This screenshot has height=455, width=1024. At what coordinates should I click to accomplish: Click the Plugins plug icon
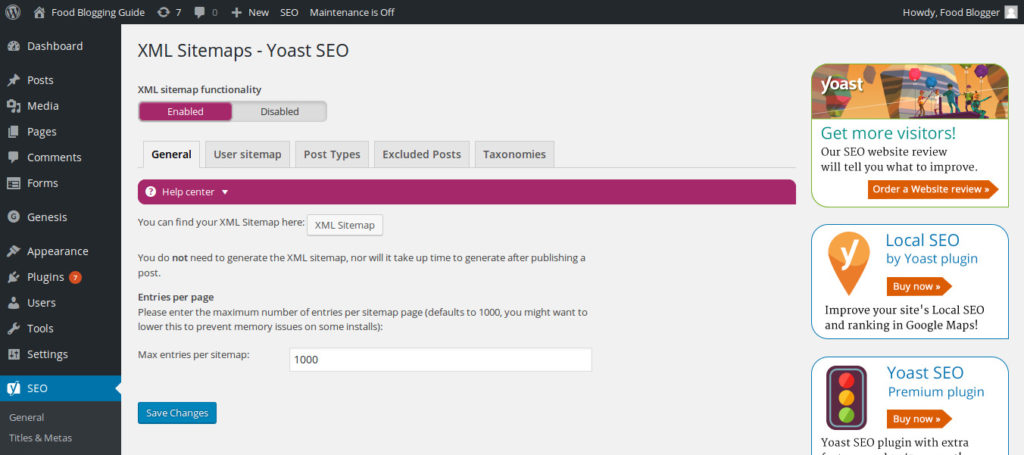(x=13, y=277)
